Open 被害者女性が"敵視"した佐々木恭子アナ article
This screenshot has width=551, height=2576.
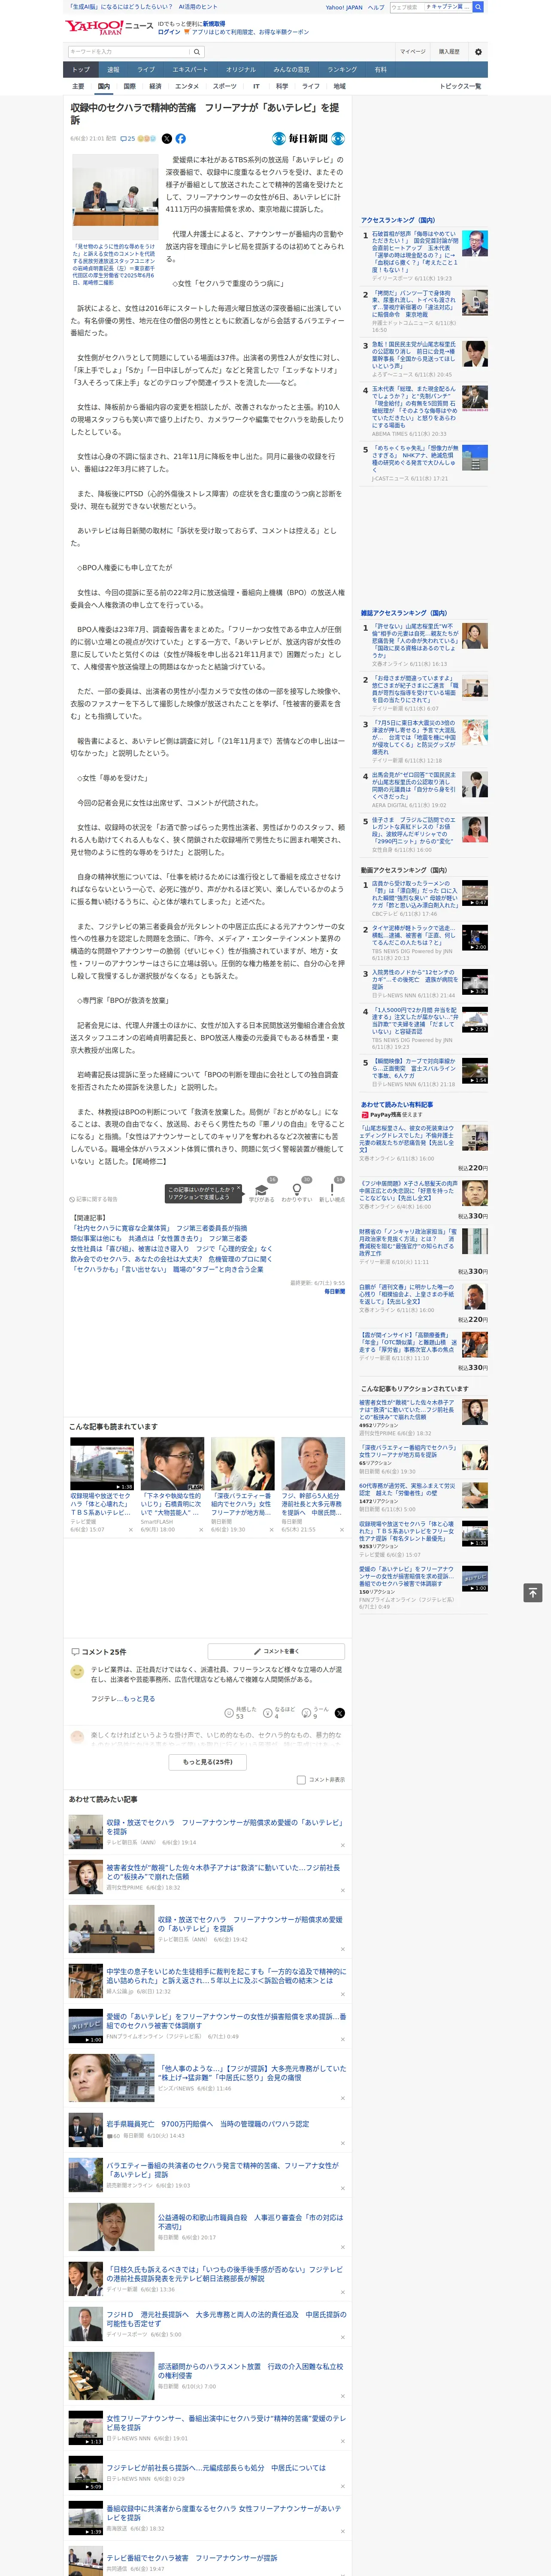coord(207,1877)
